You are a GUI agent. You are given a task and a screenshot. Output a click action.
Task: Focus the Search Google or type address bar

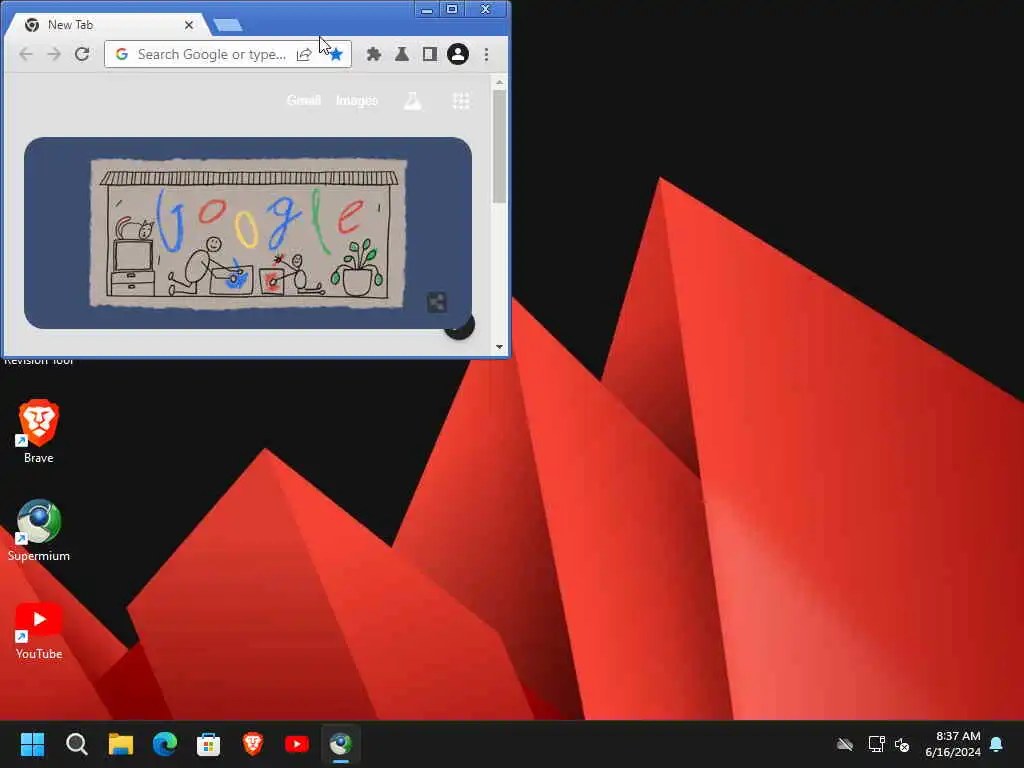[x=212, y=54]
